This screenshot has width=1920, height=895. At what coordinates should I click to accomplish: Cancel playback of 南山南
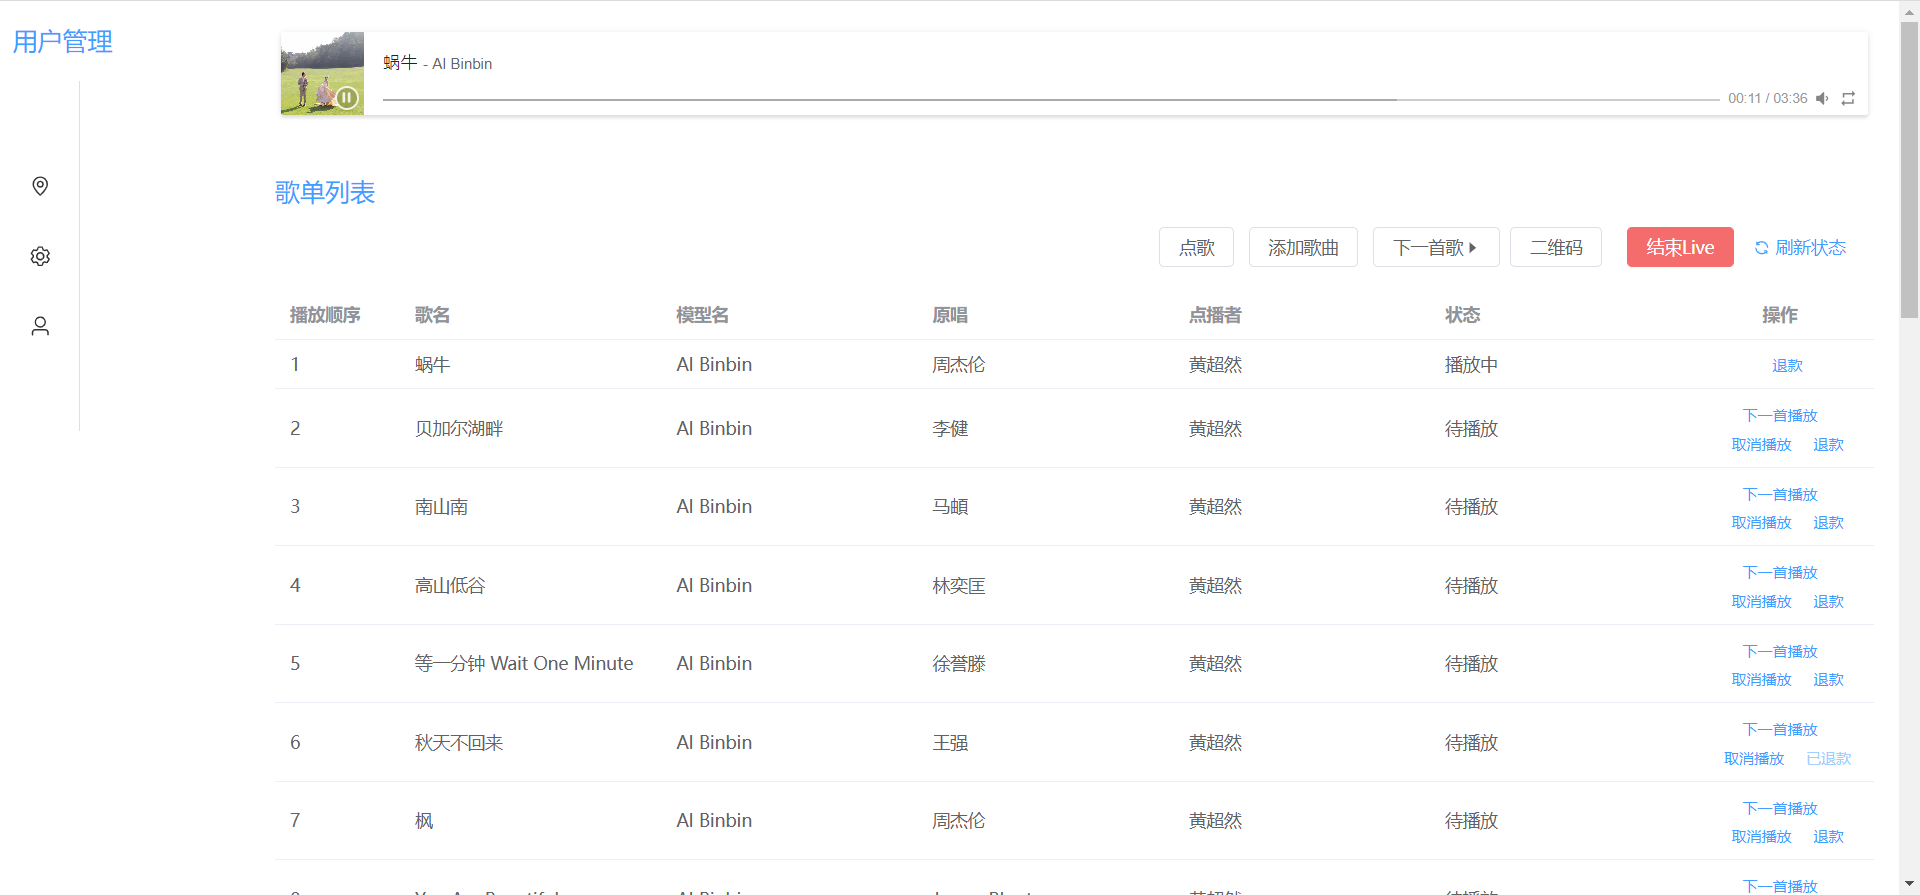[1761, 523]
